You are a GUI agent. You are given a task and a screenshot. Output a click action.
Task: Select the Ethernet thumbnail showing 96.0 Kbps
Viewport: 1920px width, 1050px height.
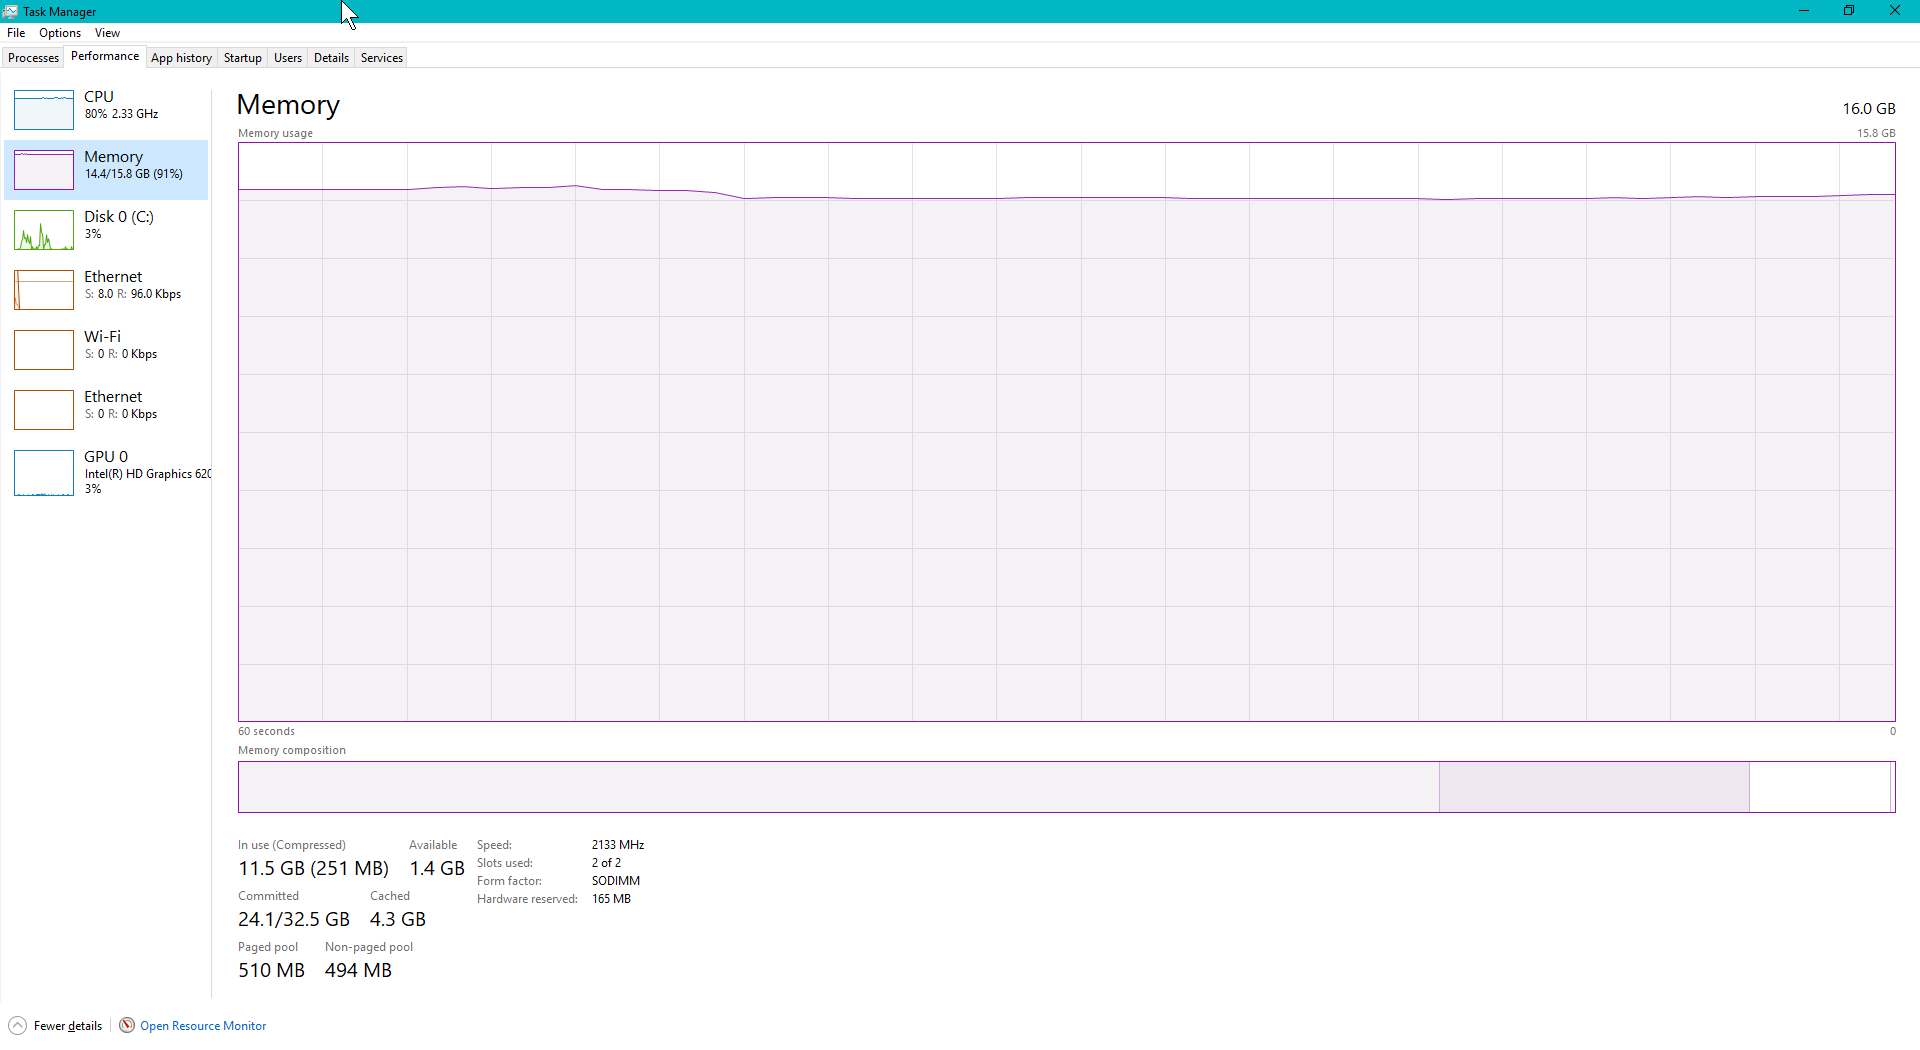pyautogui.click(x=44, y=290)
